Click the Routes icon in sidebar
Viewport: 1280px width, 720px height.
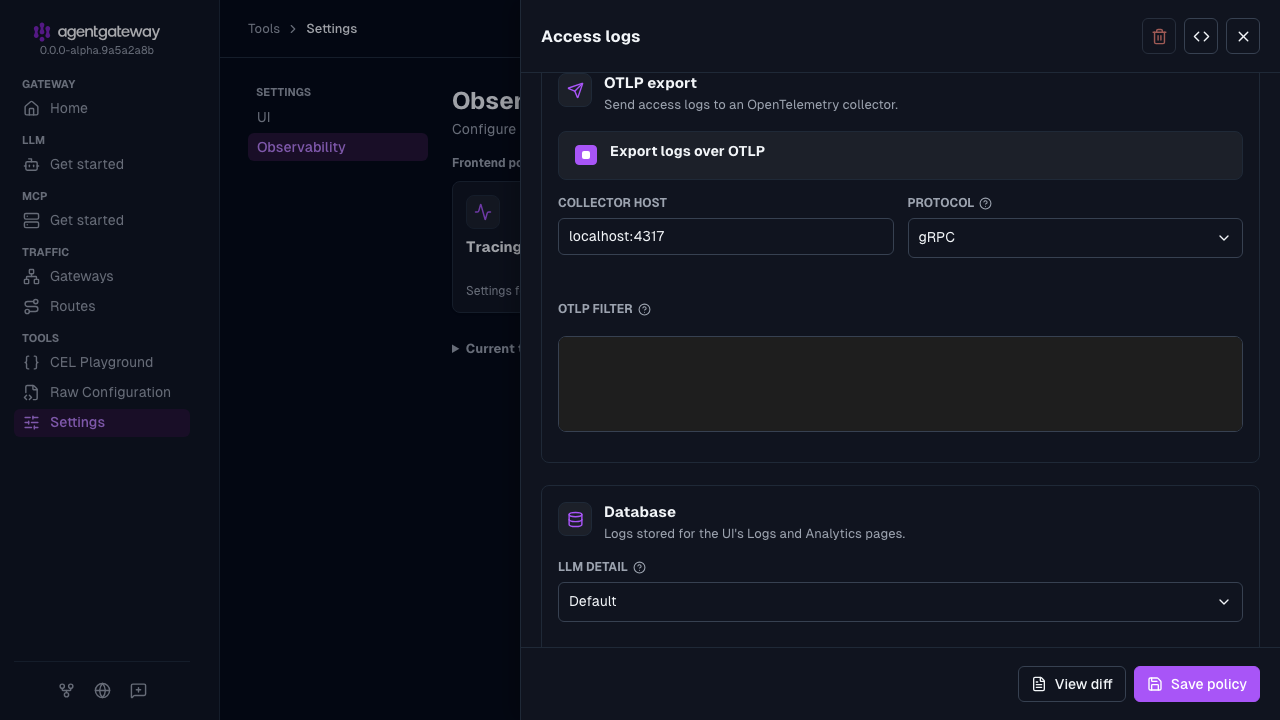[x=32, y=306]
